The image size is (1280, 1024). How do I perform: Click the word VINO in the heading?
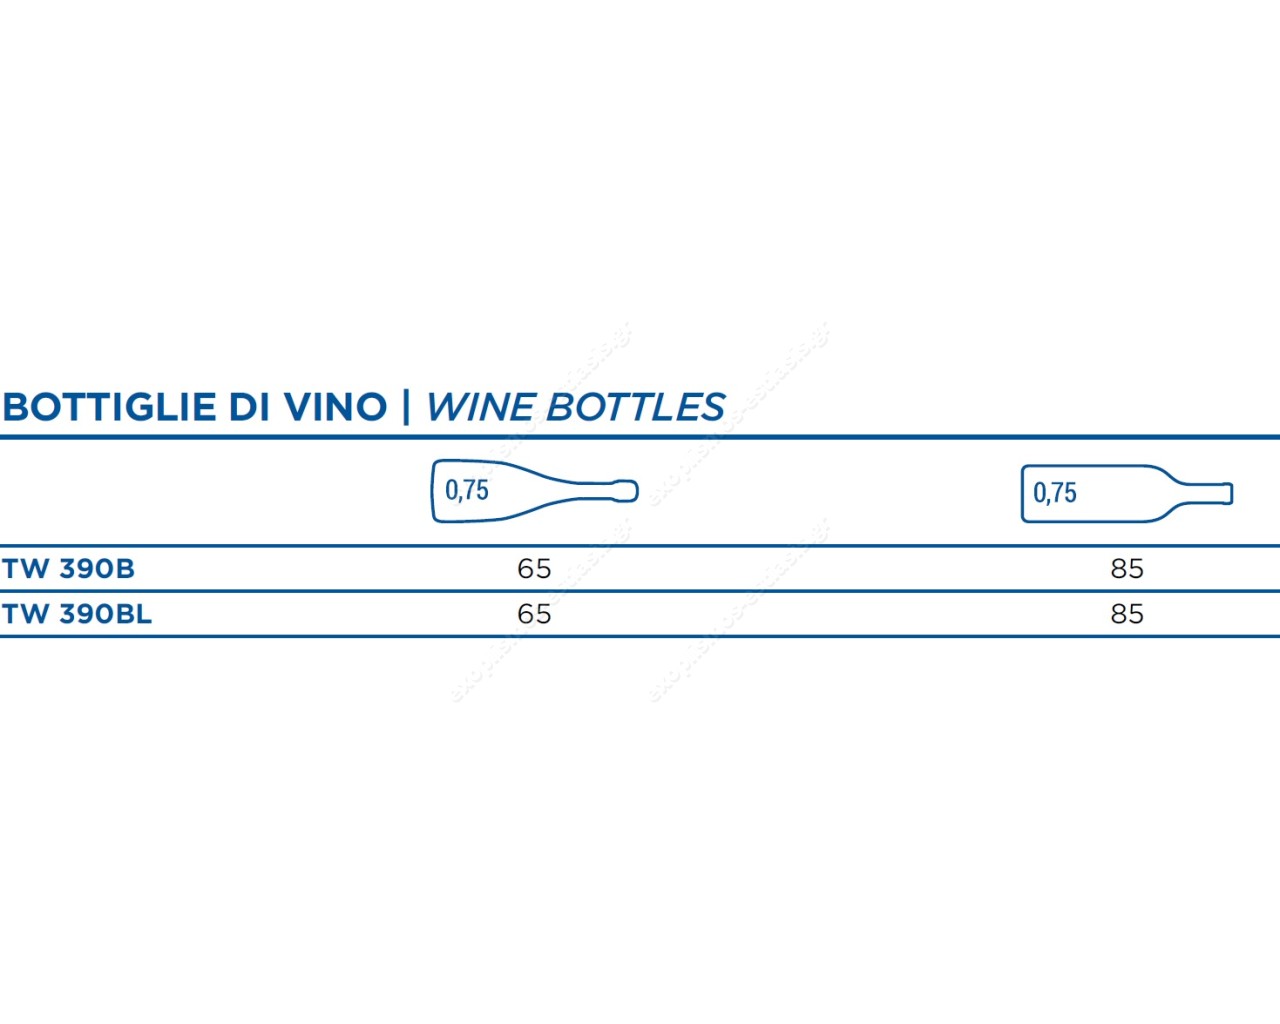point(336,407)
